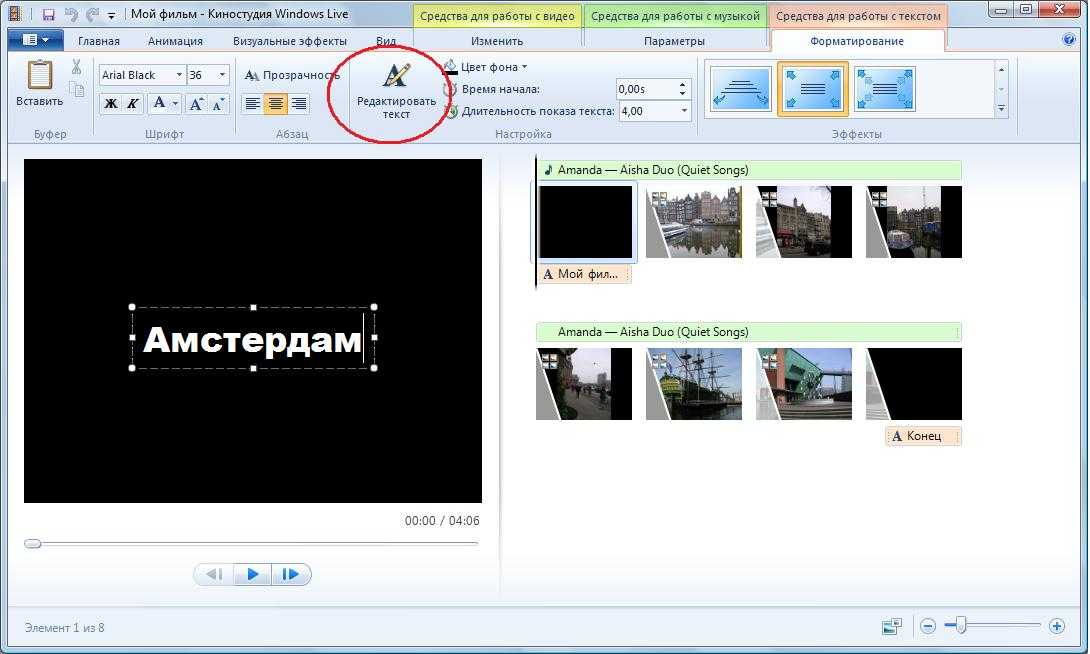Click the Copy icon under the scissors
Image resolution: width=1090 pixels, height=654 pixels.
pyautogui.click(x=76, y=89)
